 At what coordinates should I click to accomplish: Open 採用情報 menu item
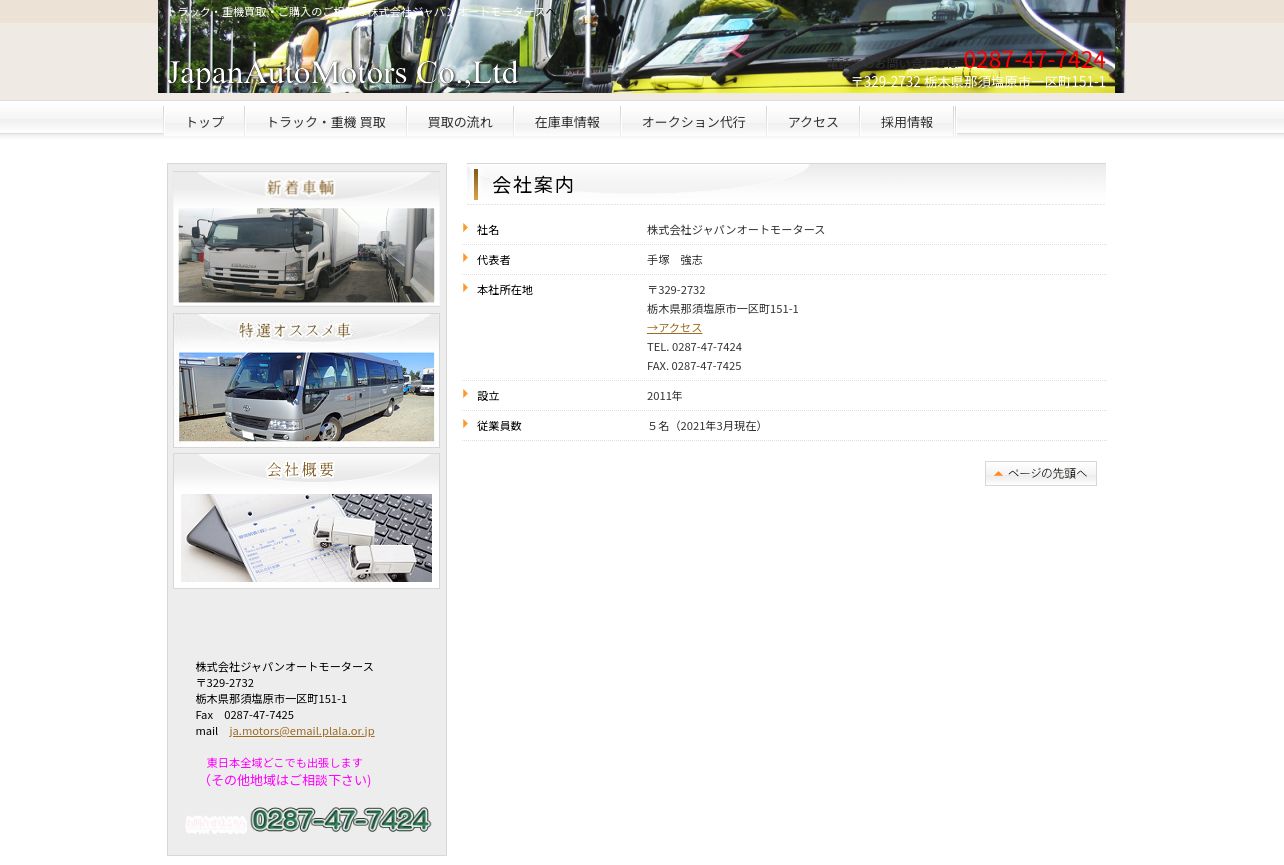(x=907, y=122)
